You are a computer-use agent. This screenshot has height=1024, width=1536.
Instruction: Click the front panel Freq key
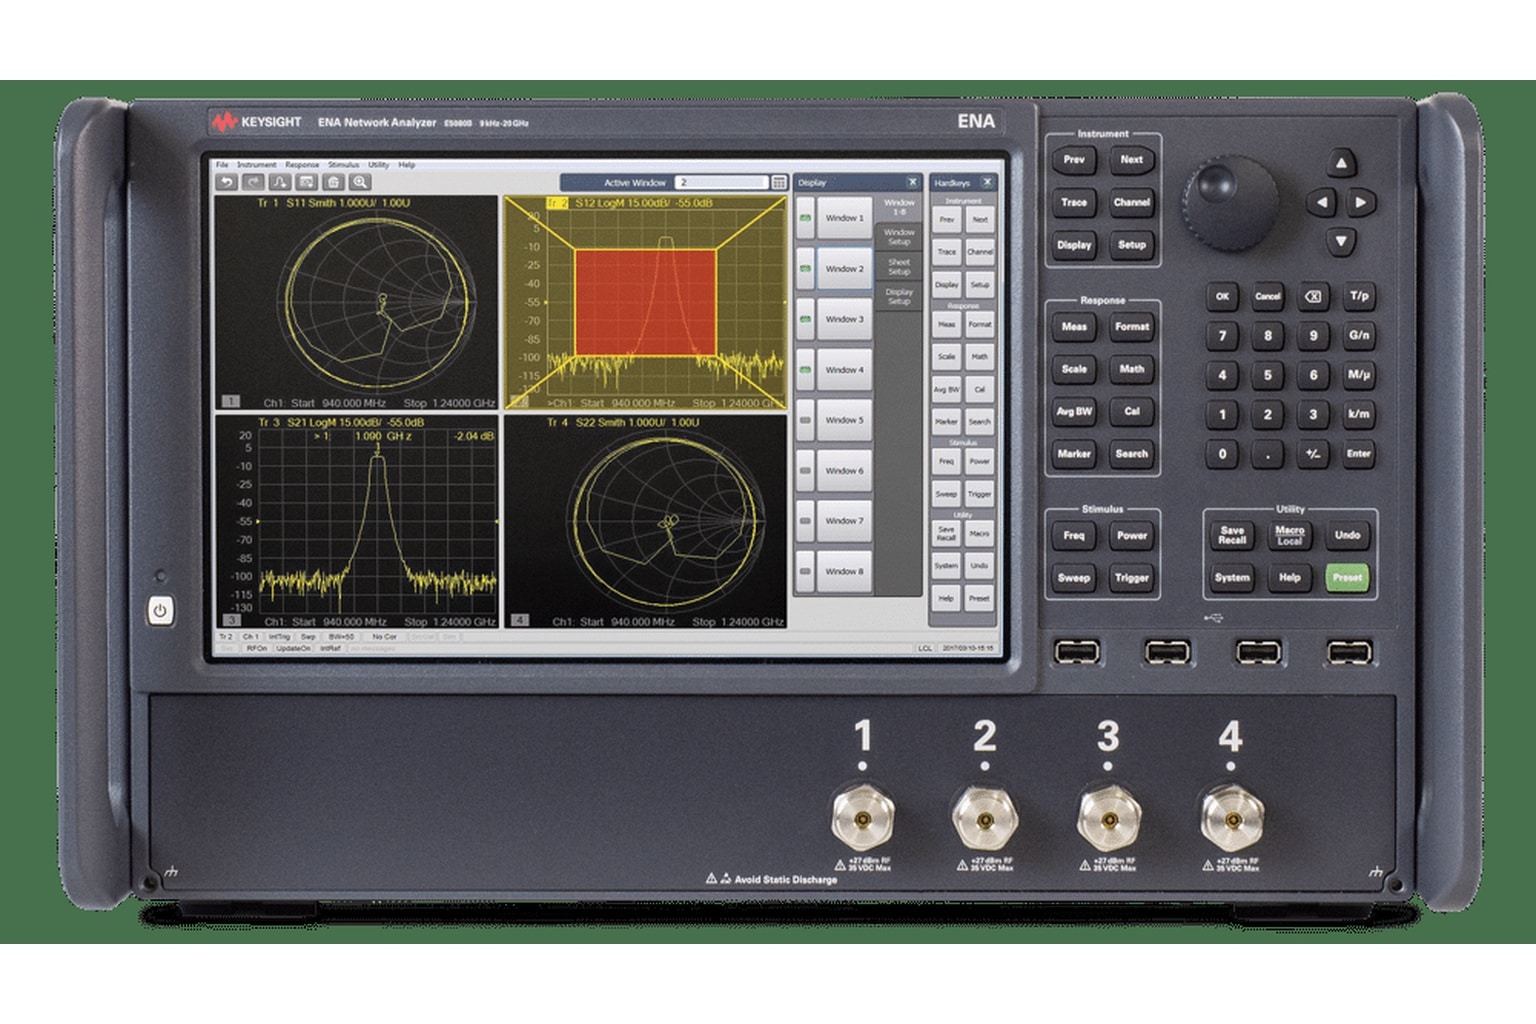point(1074,535)
